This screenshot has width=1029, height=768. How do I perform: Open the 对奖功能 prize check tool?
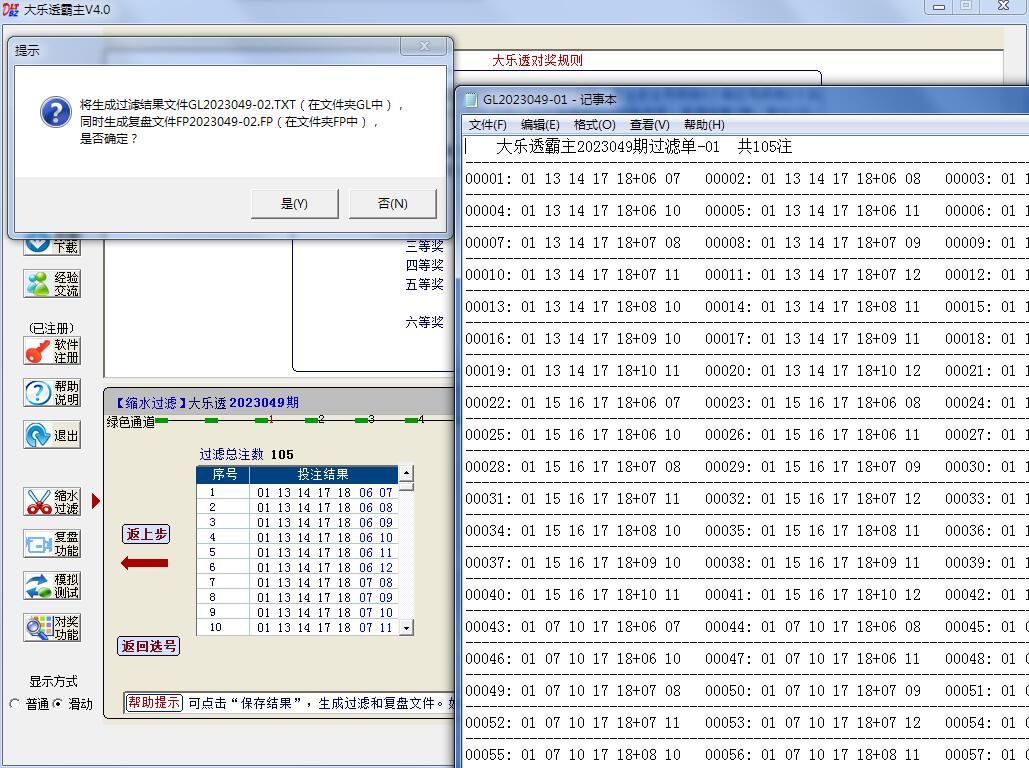click(x=52, y=628)
